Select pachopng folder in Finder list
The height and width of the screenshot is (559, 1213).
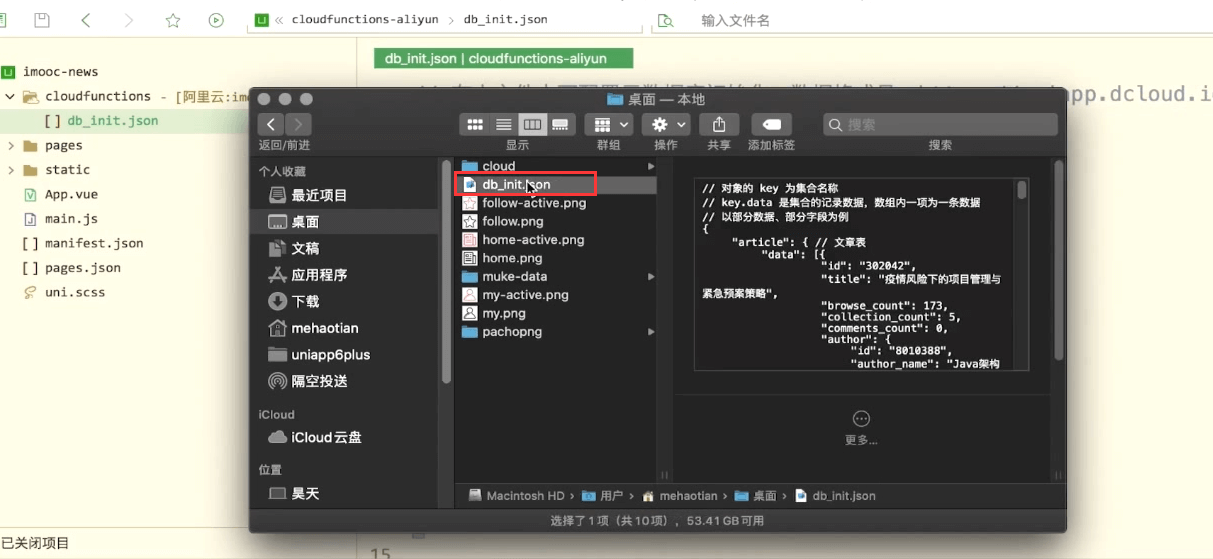(512, 332)
